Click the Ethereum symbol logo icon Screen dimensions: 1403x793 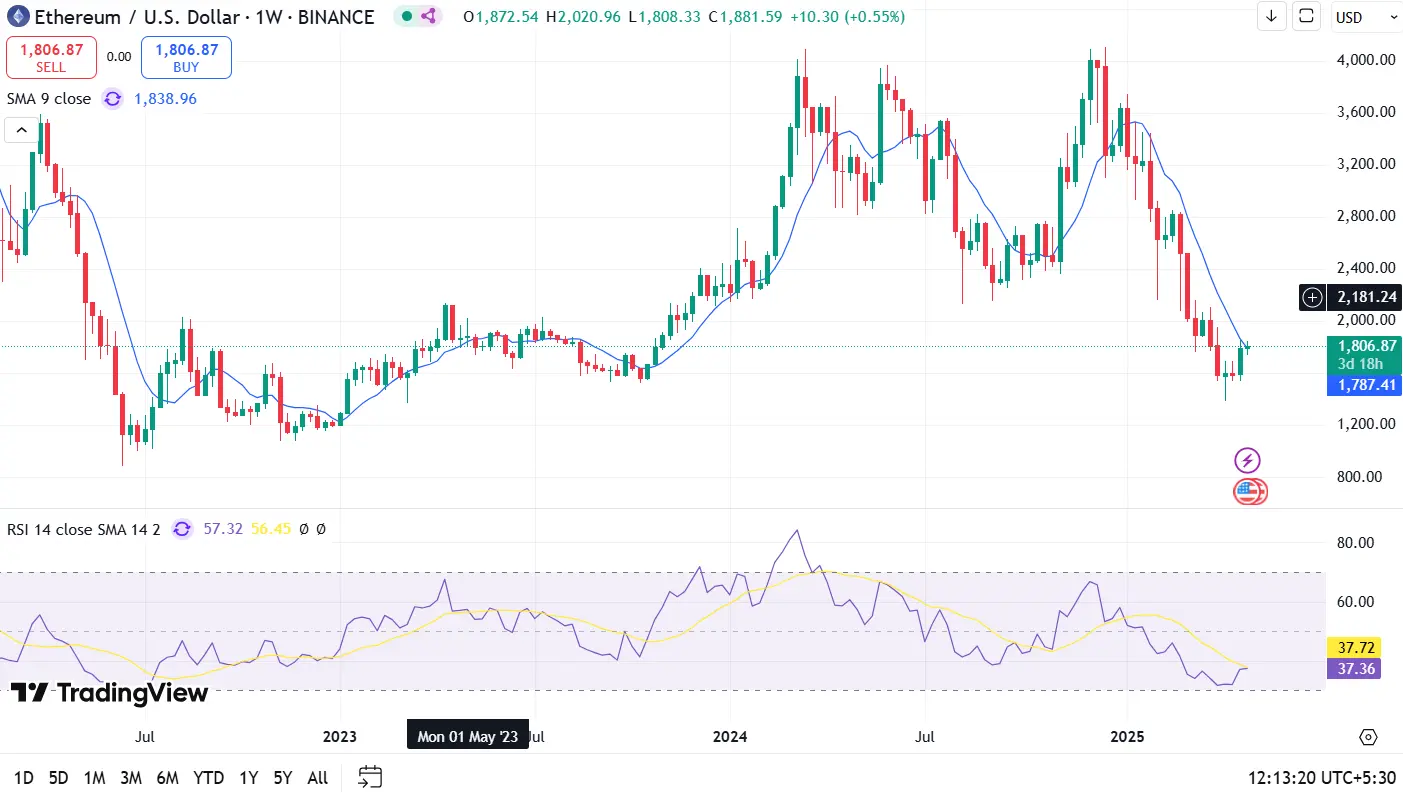tap(18, 17)
